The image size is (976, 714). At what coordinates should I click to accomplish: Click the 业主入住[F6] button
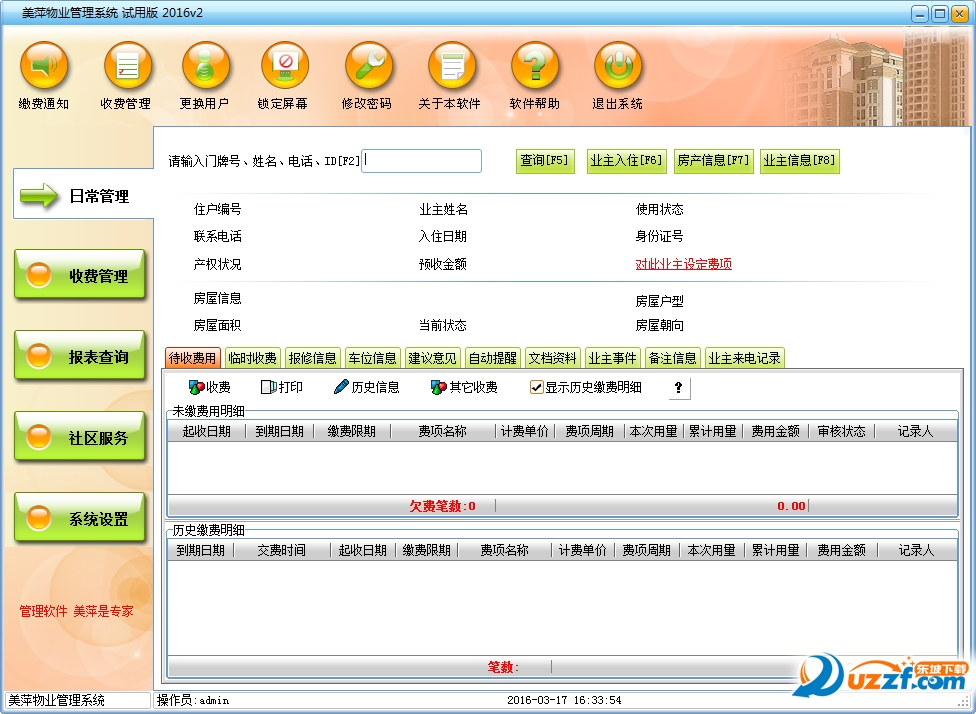pyautogui.click(x=627, y=161)
